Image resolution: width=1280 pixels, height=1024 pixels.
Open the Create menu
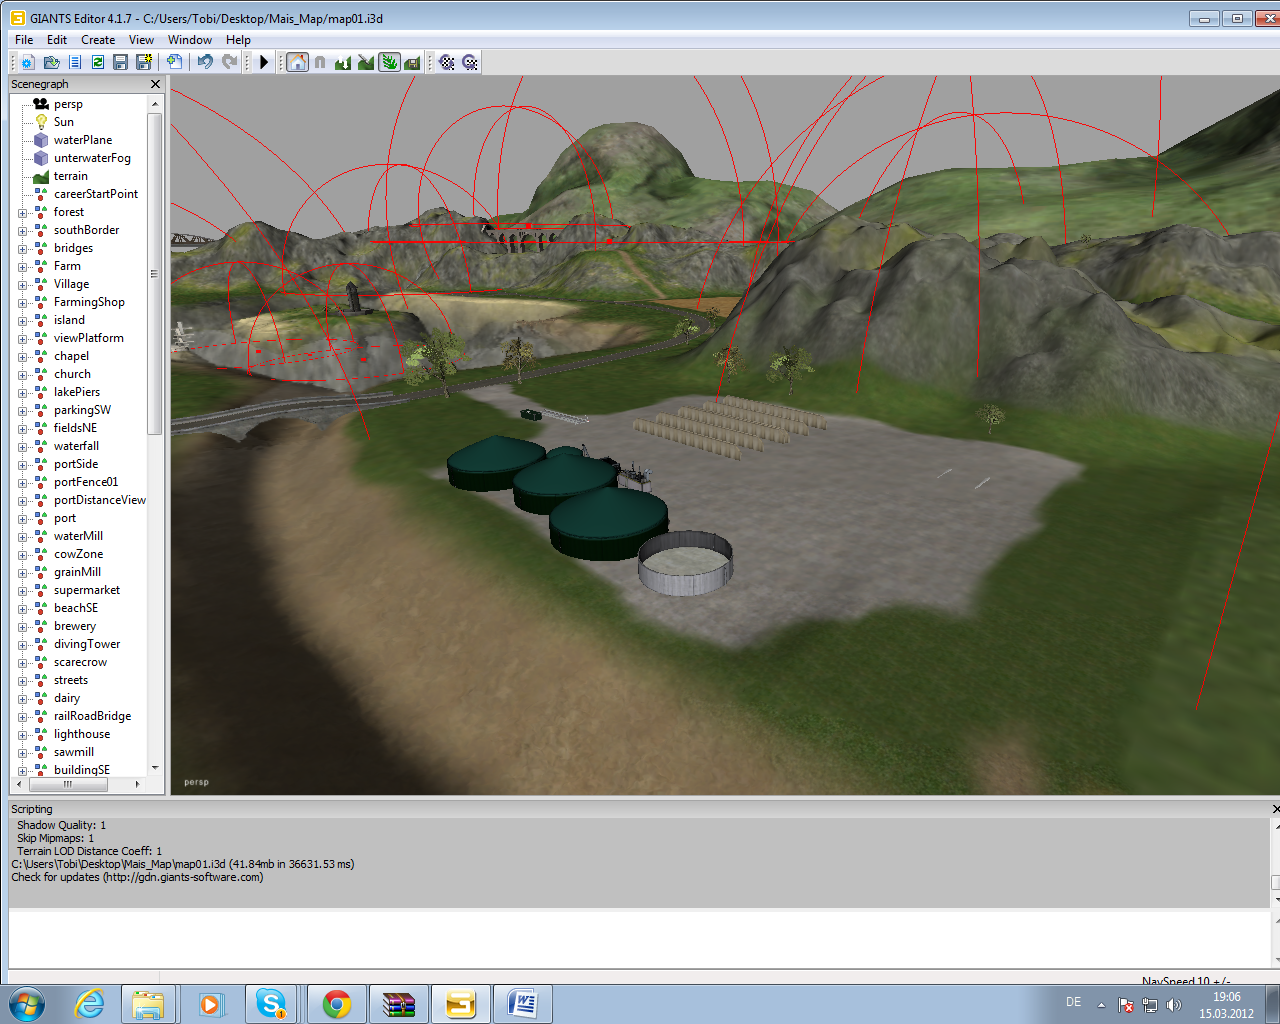pyautogui.click(x=98, y=40)
